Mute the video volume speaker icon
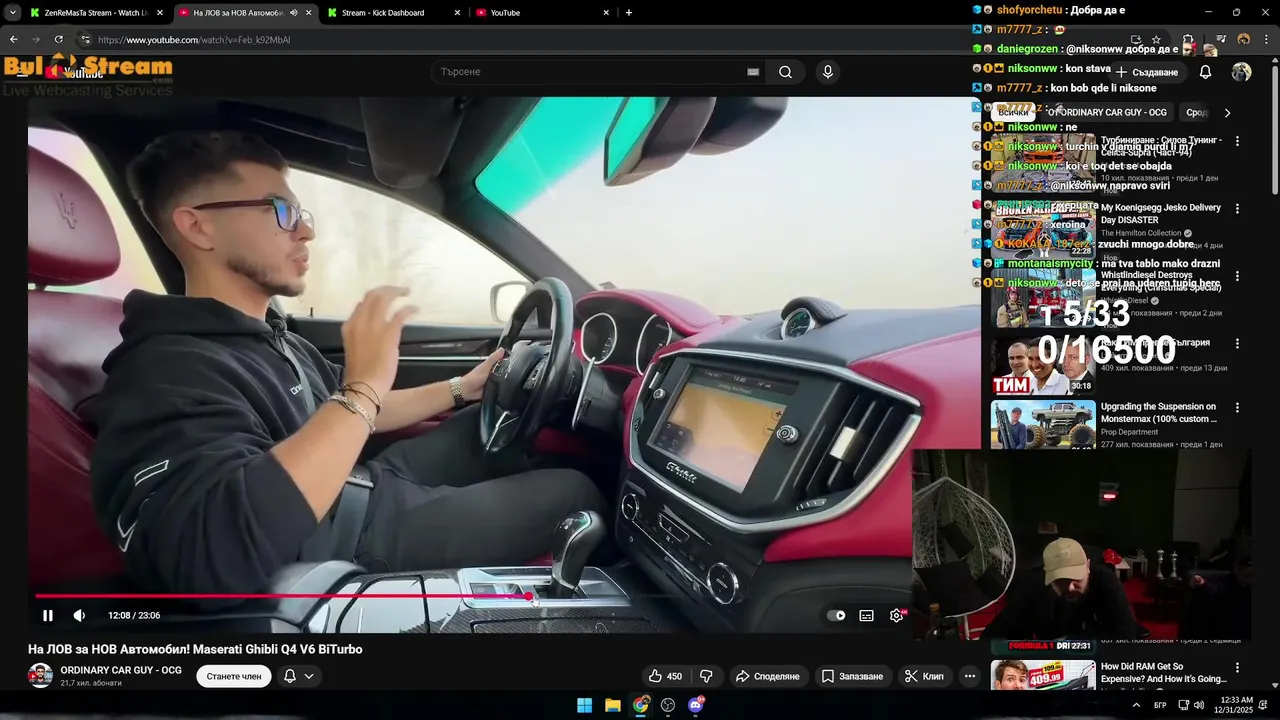1280x720 pixels. [79, 615]
